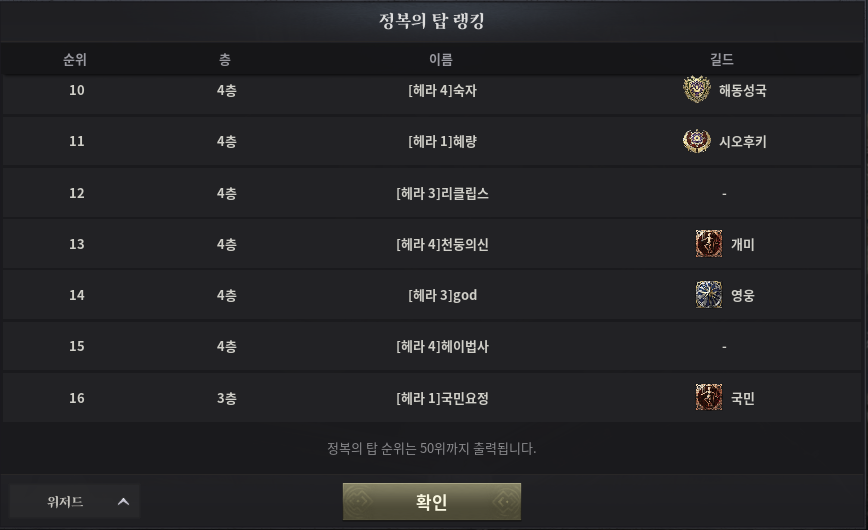This screenshot has width=868, height=530.
Task: Select player name [헤라 4]천둥의신
Action: [442, 244]
